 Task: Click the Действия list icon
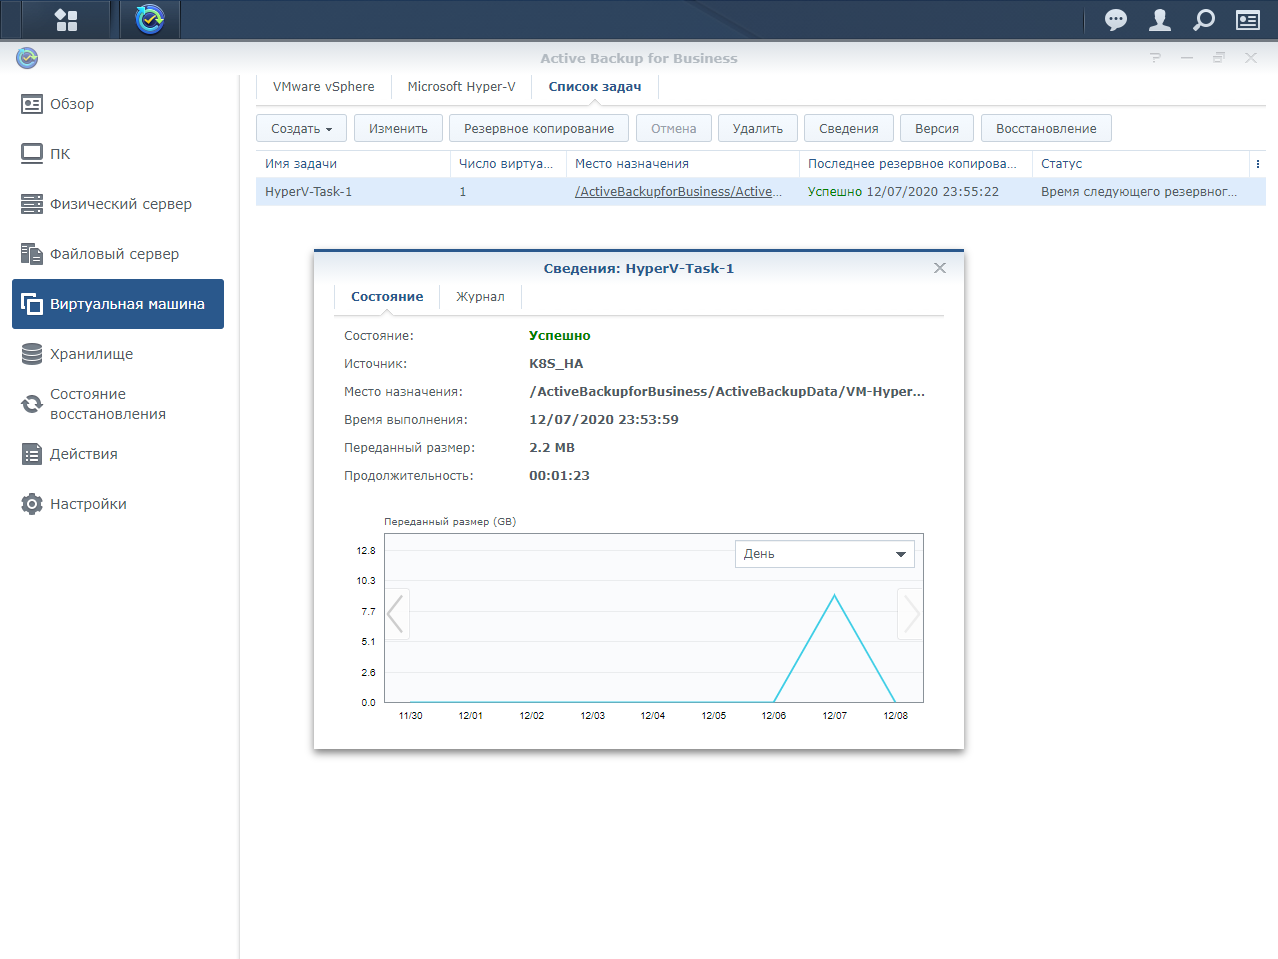click(32, 454)
